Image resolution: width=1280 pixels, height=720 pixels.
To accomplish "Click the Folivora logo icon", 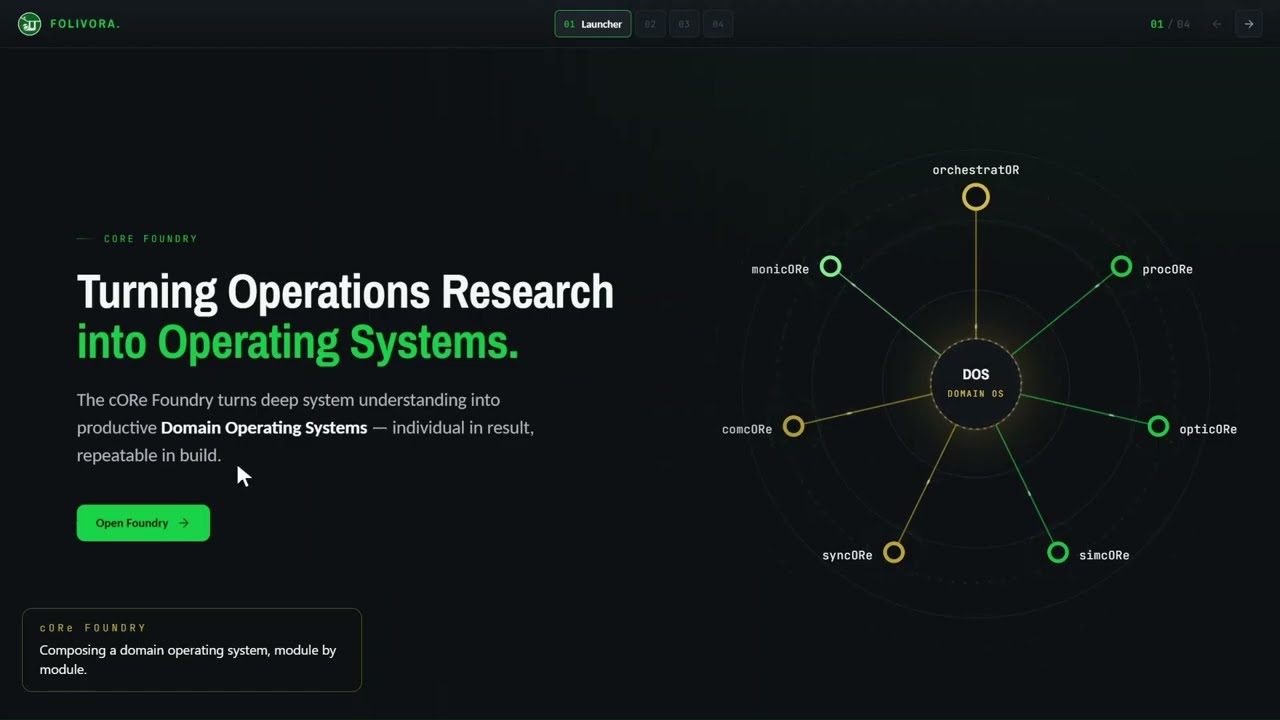I will (30, 24).
